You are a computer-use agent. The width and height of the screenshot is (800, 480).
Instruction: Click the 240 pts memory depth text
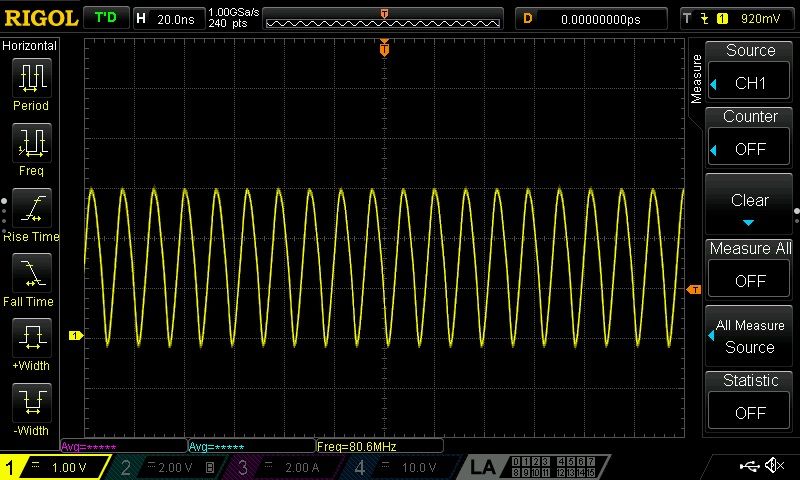[x=228, y=23]
